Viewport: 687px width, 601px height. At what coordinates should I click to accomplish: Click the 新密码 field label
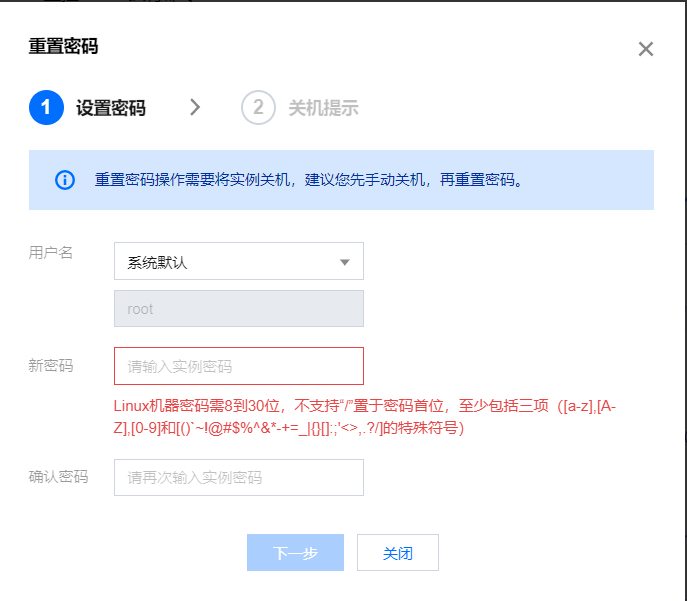tap(51, 366)
